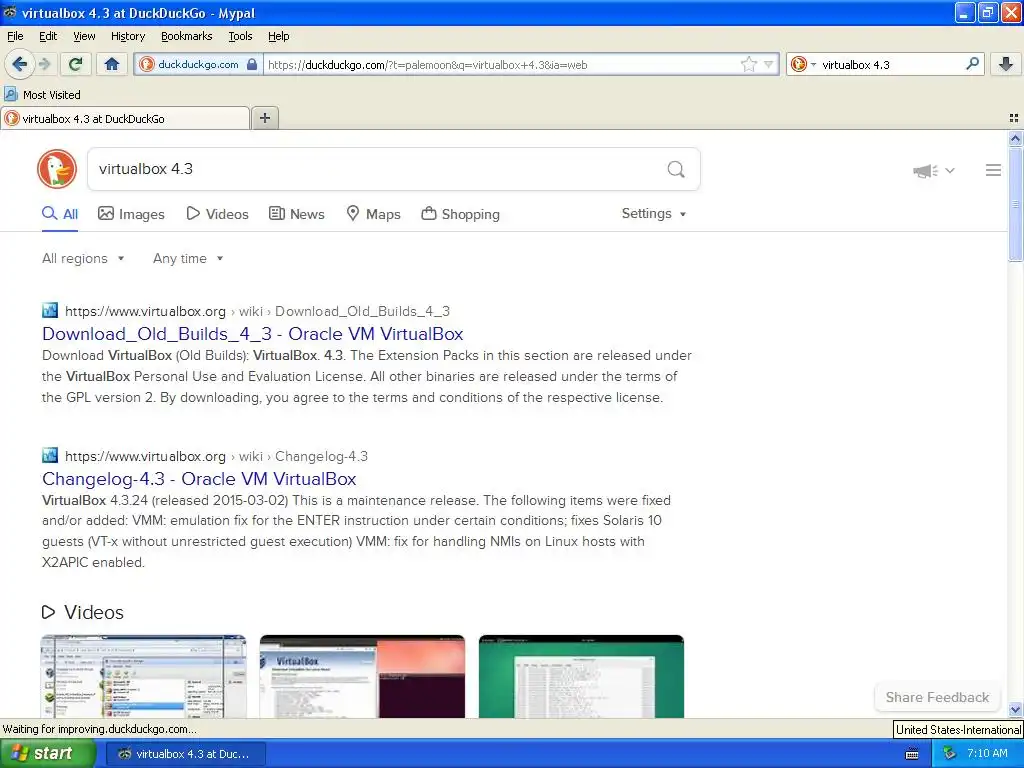The width and height of the screenshot is (1024, 768).
Task: Click the network tray icon near clock
Action: 949,754
